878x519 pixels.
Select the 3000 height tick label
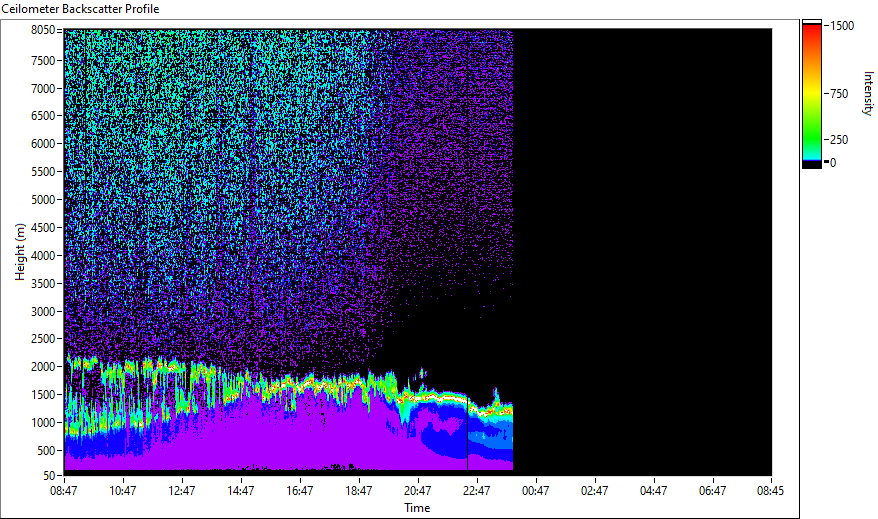click(43, 312)
